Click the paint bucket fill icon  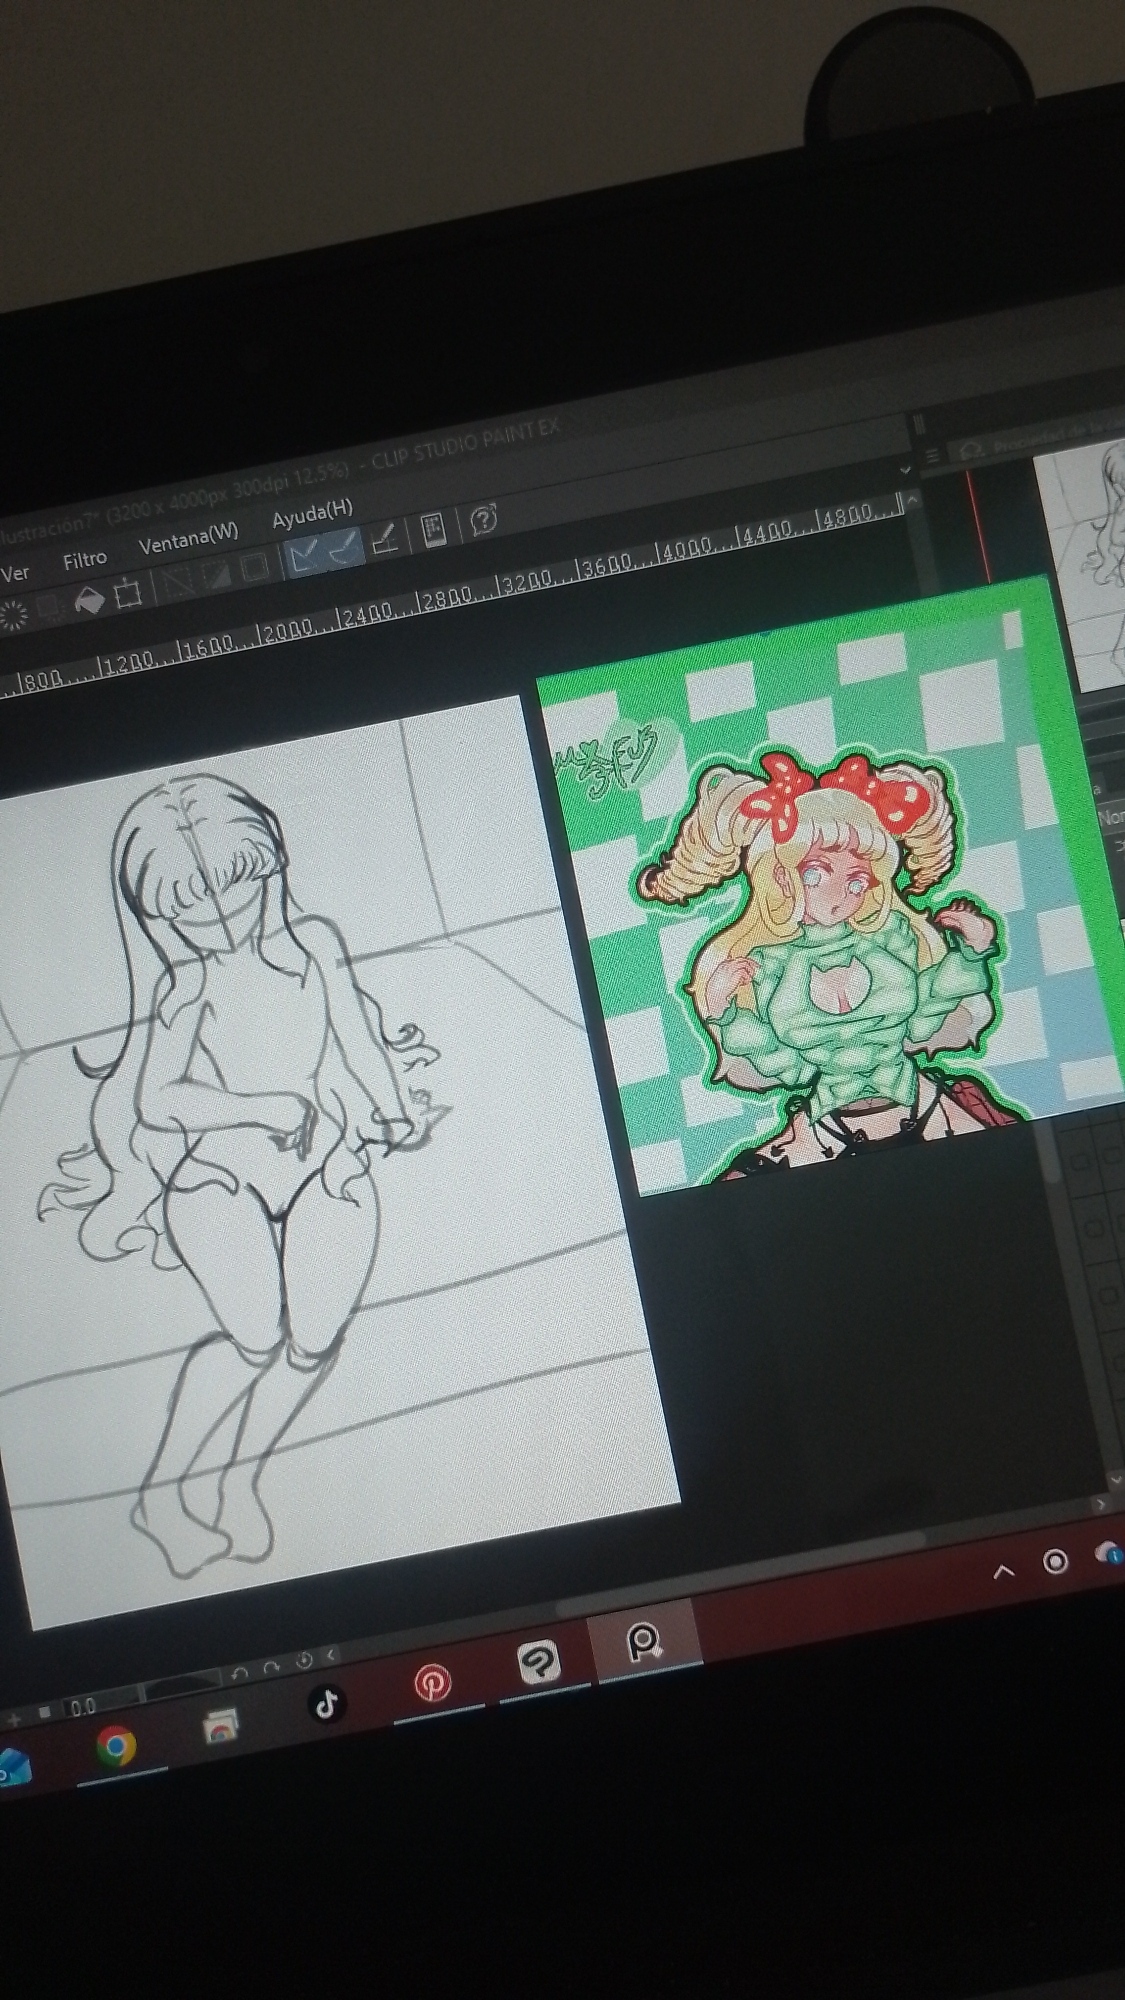click(89, 601)
